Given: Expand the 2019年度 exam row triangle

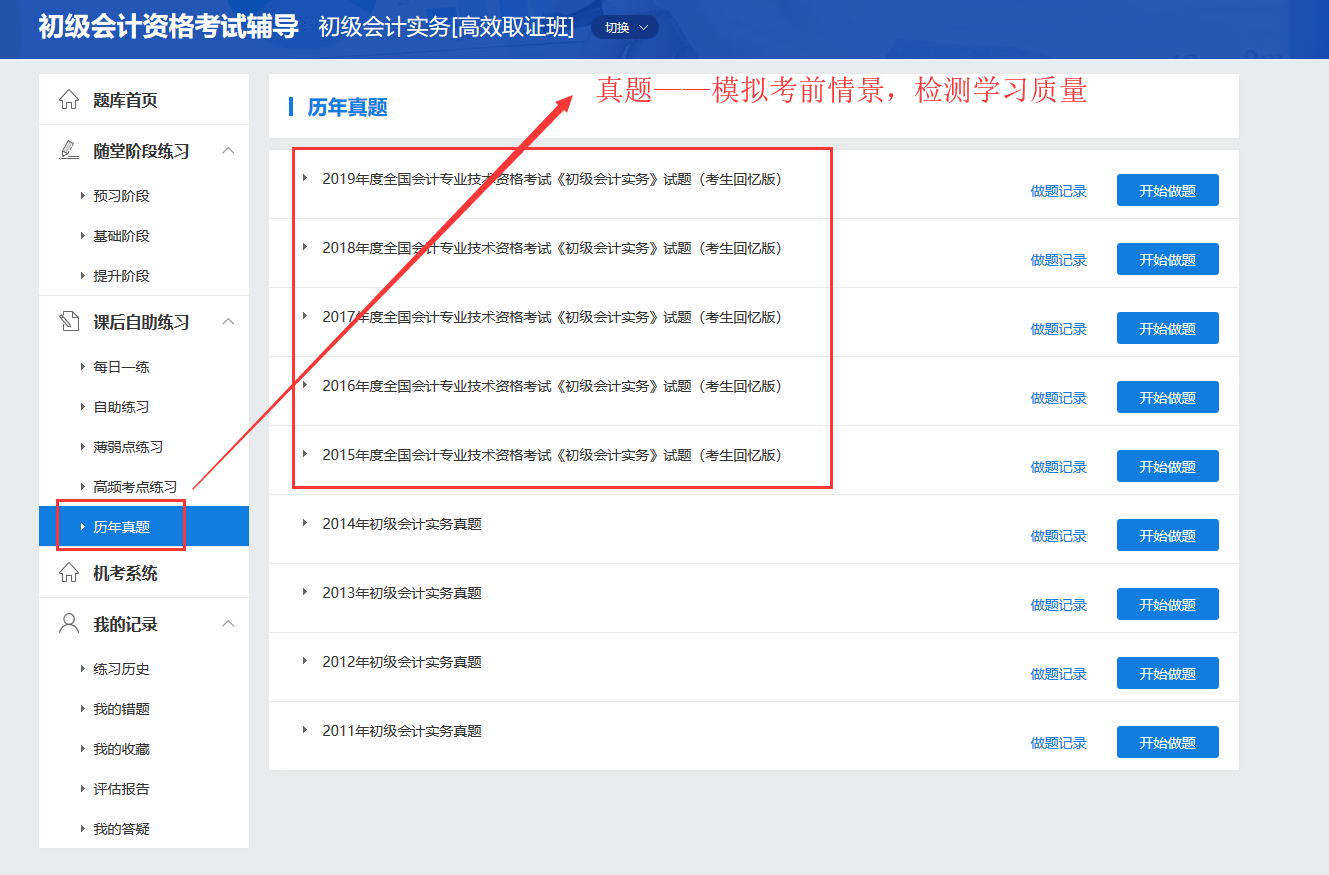Looking at the screenshot, I should pos(305,178).
